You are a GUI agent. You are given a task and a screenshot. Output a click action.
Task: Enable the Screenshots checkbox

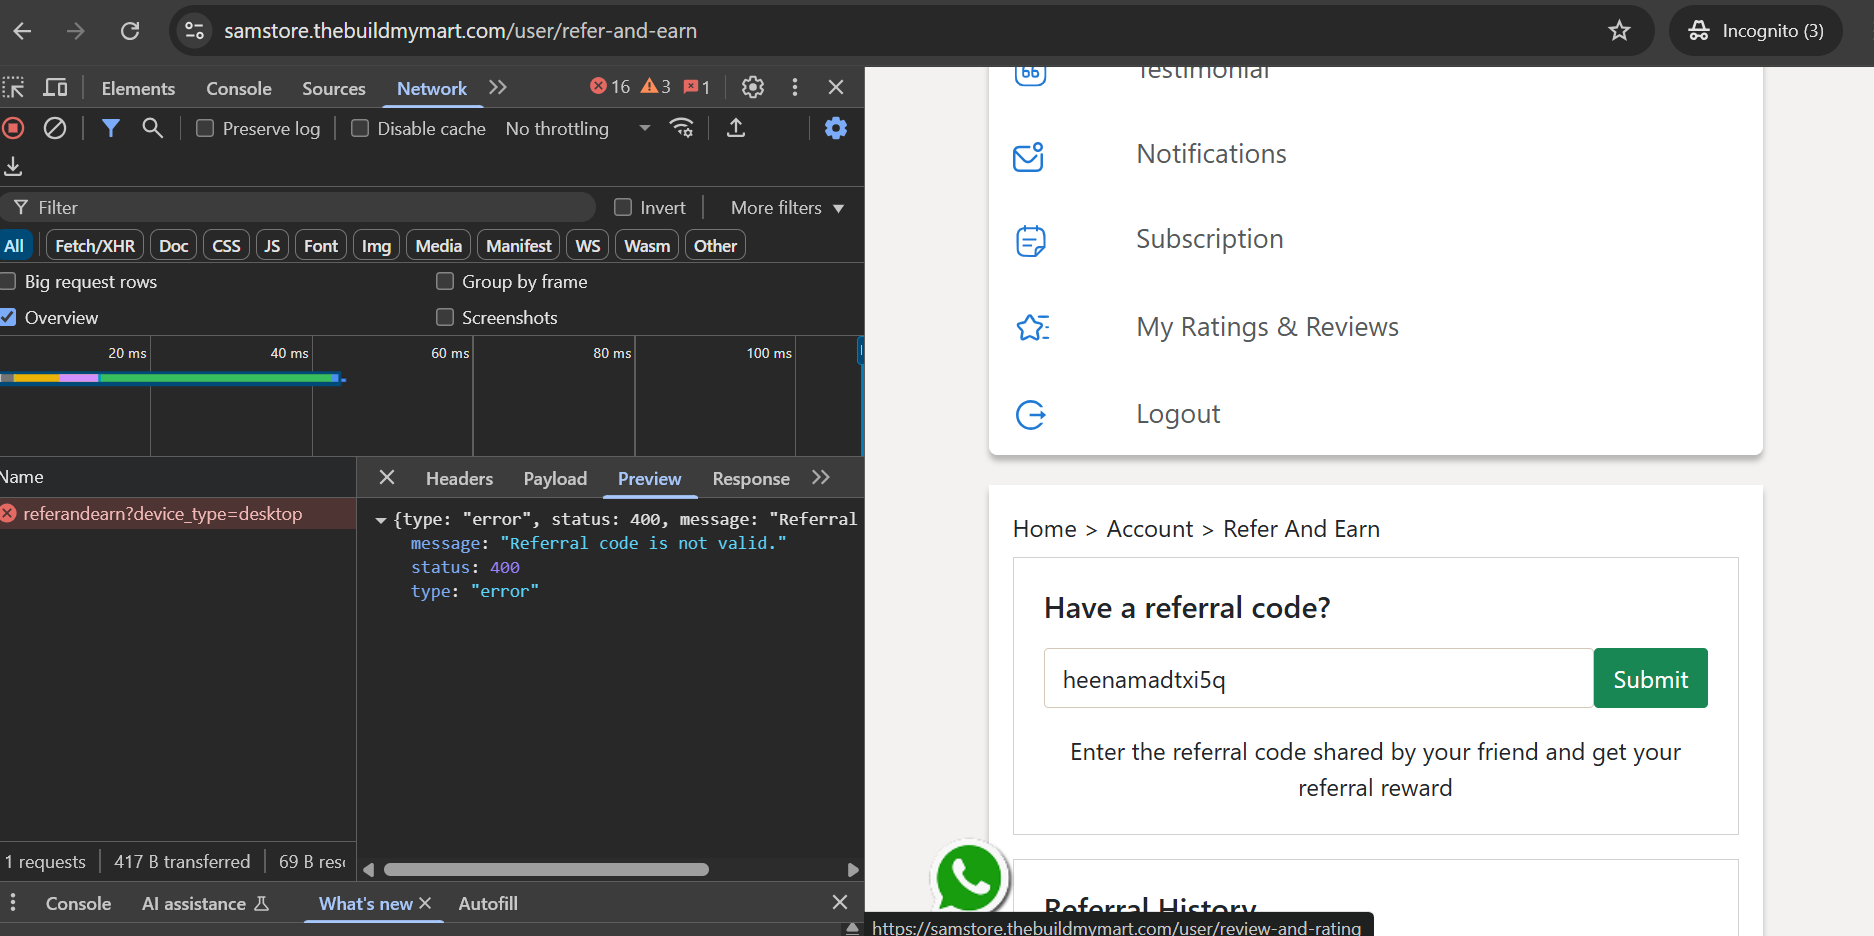(x=445, y=317)
